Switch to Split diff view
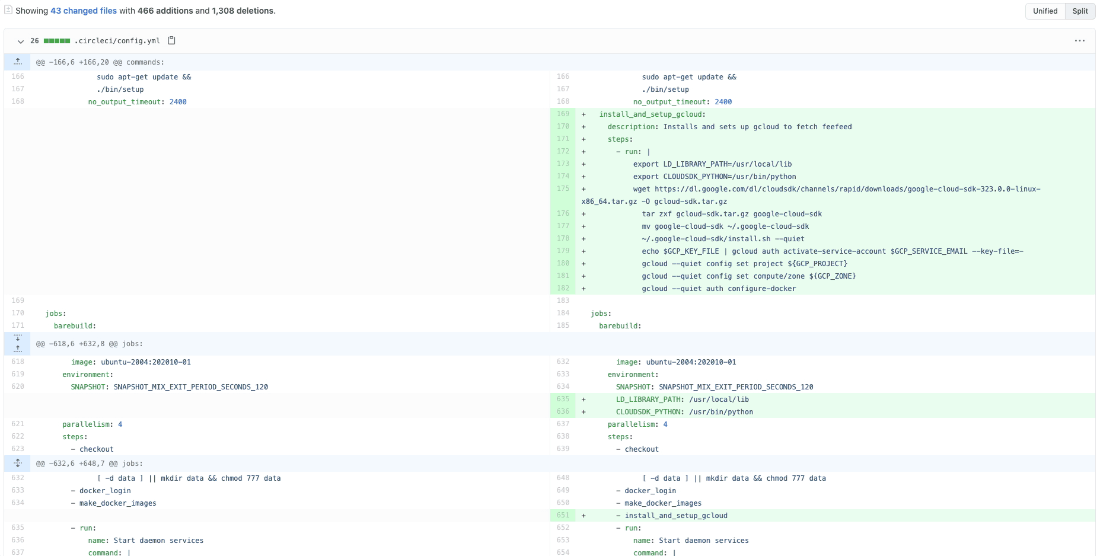1100x556 pixels. tap(1080, 11)
